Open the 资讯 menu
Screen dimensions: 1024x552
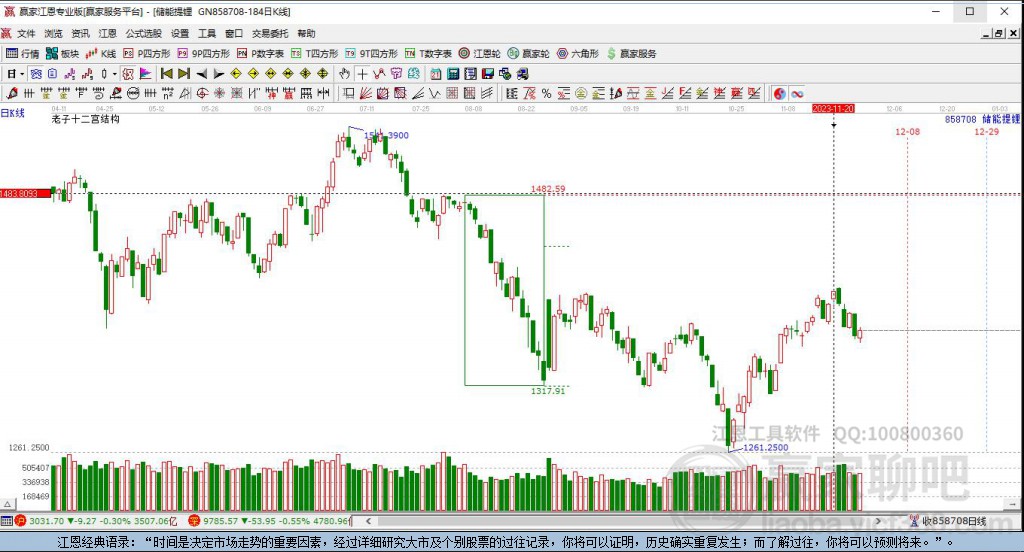coord(80,33)
